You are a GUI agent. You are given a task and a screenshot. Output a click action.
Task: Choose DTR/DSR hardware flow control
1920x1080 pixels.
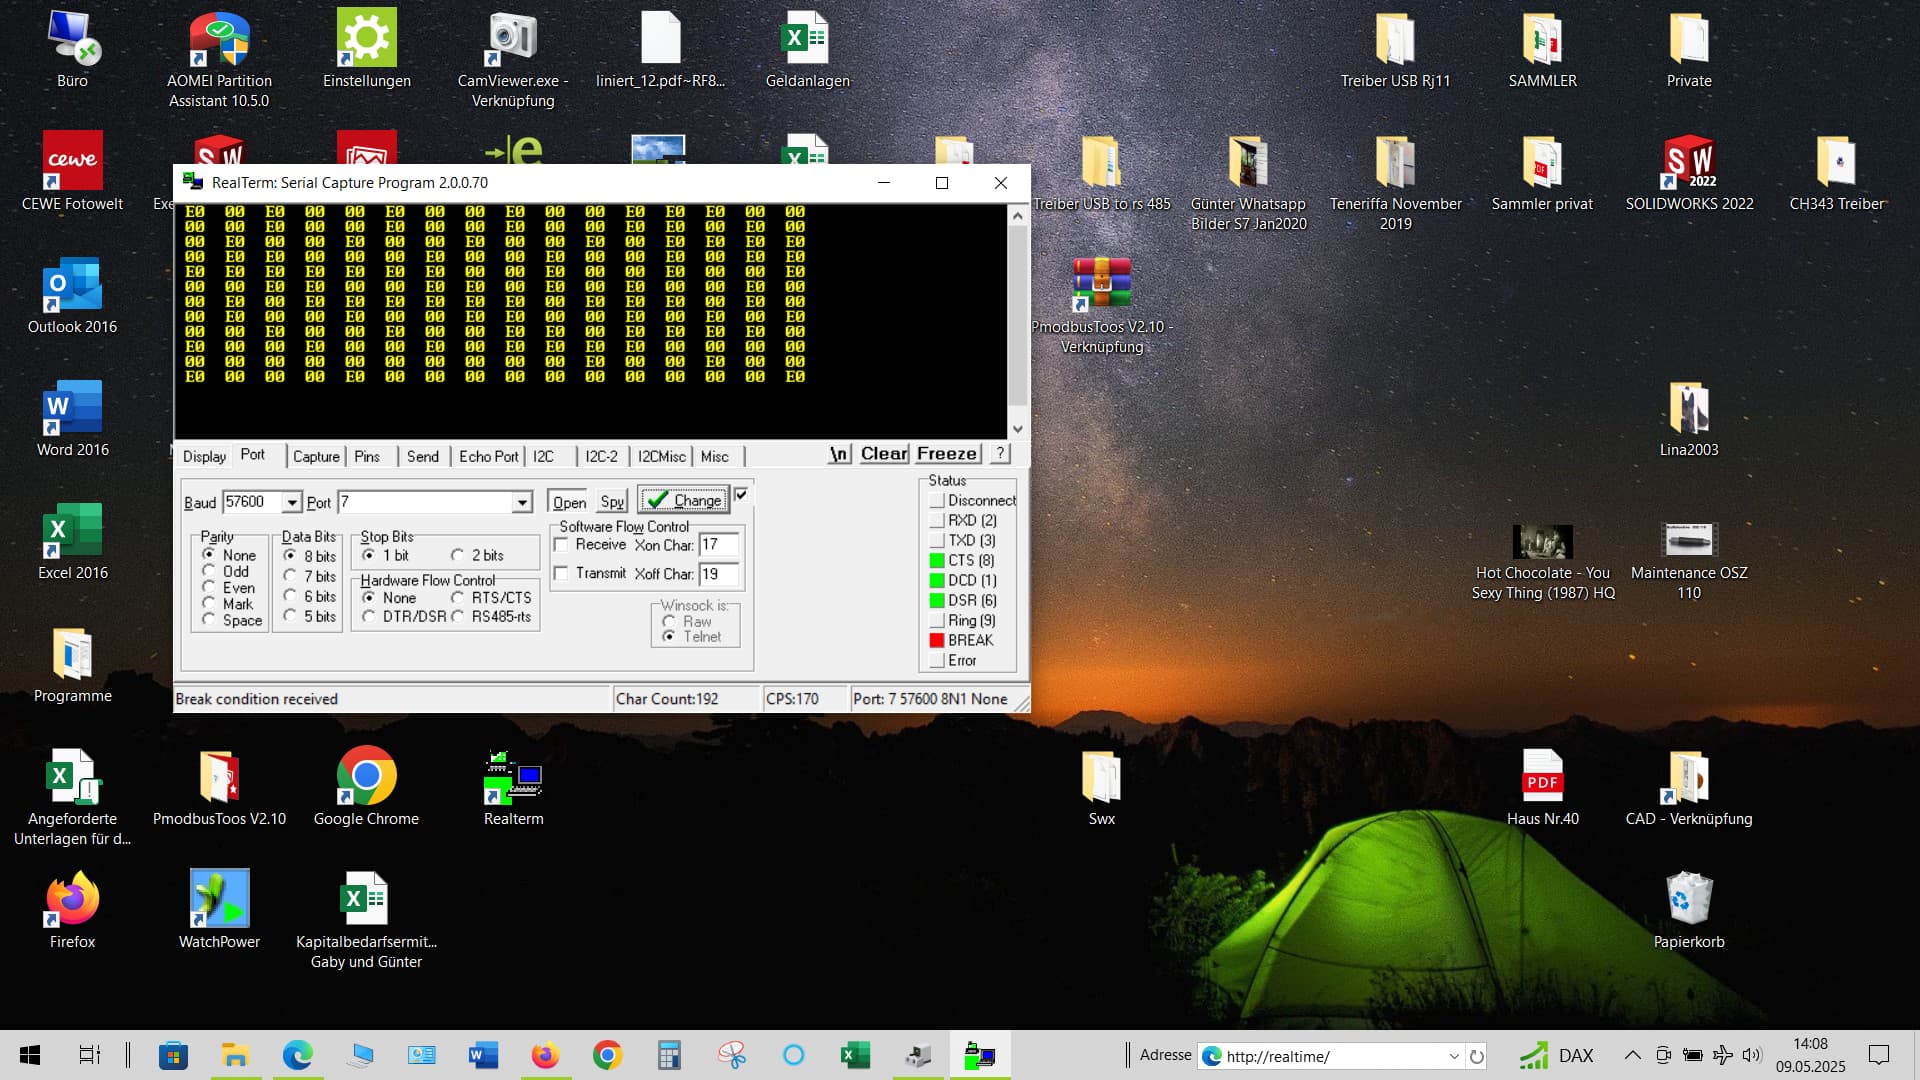tap(368, 616)
